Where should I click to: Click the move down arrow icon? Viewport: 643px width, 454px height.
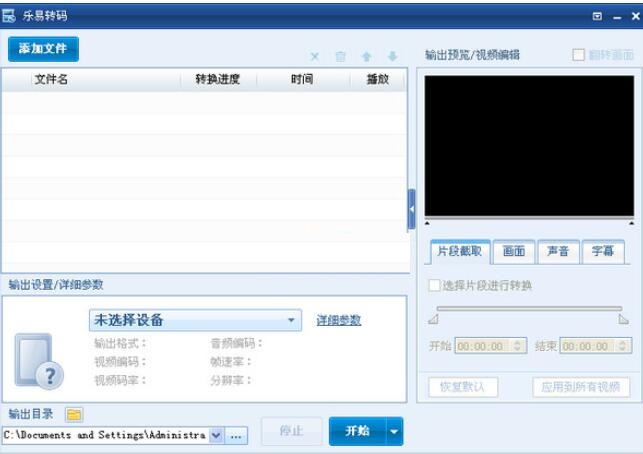pyautogui.click(x=392, y=57)
